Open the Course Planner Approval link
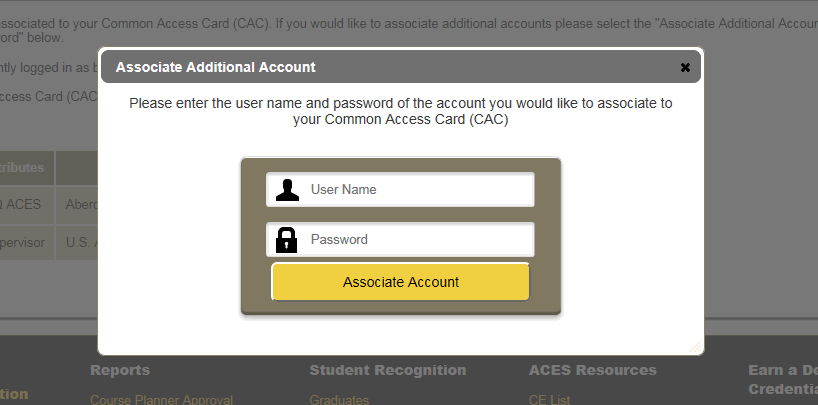The width and height of the screenshot is (818, 405). coord(162,400)
